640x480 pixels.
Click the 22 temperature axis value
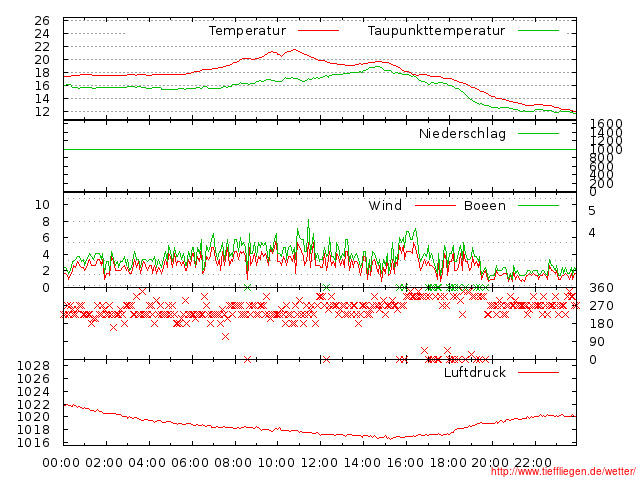(x=42, y=47)
